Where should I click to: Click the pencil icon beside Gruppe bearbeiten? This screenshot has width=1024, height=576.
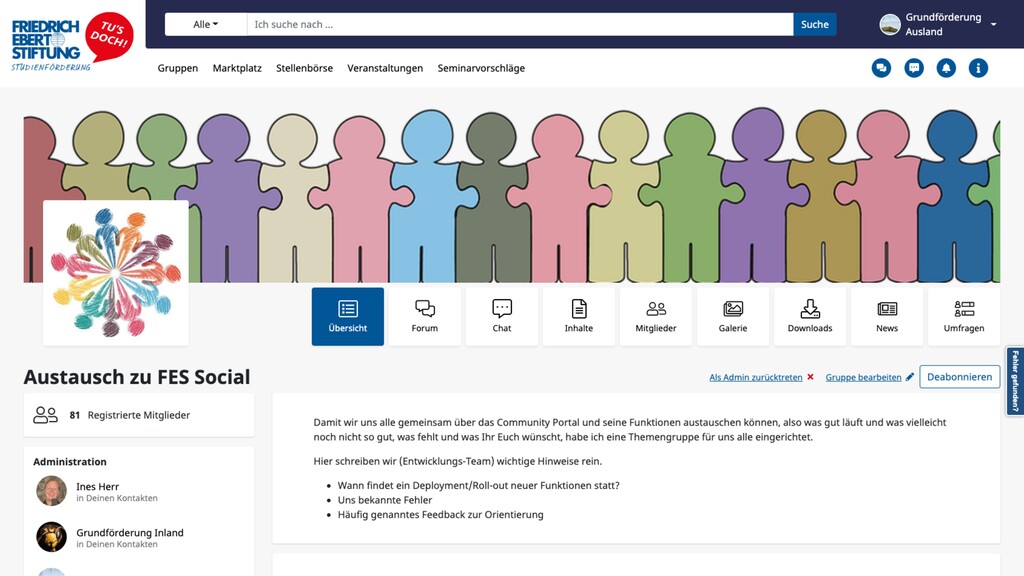point(910,377)
